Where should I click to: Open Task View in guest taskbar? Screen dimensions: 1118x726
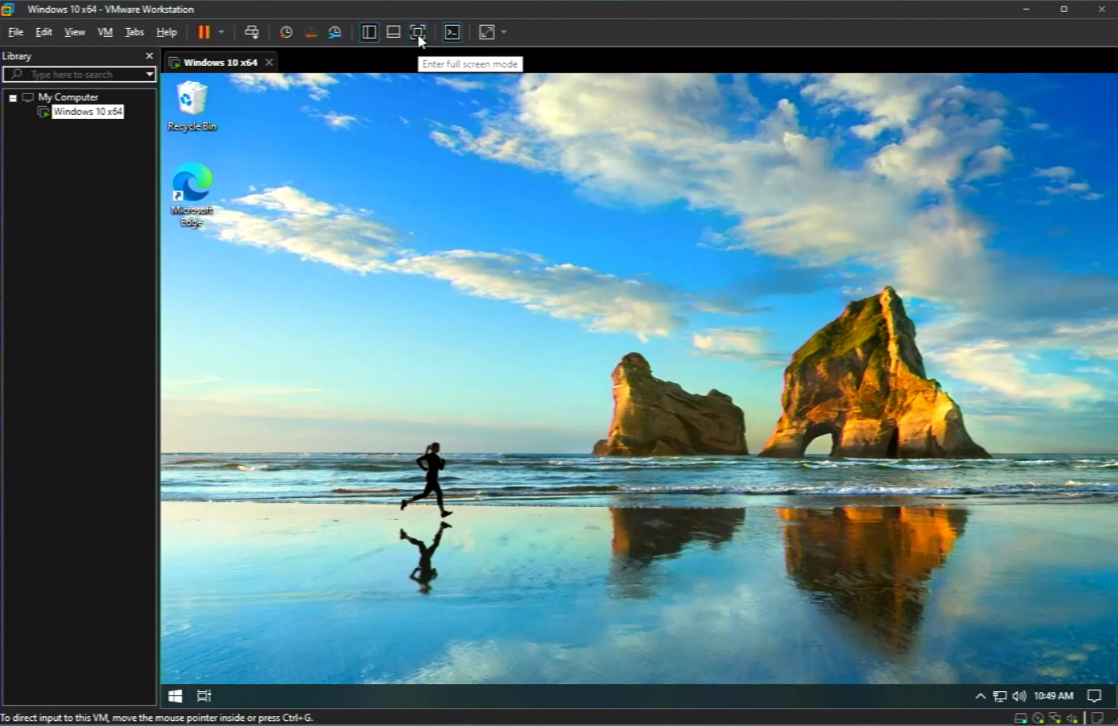coord(204,696)
